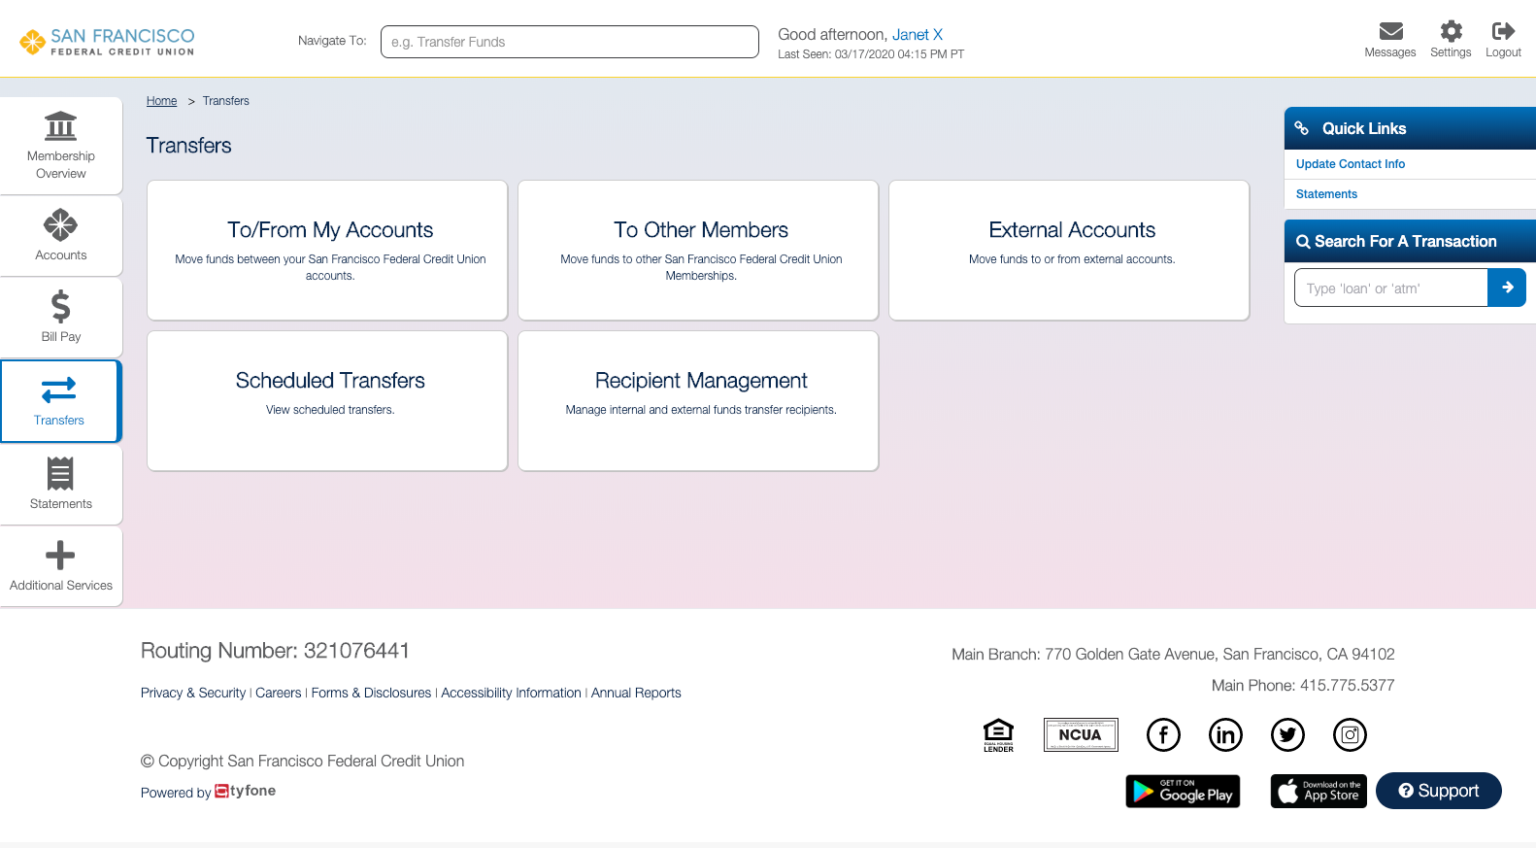1536x848 pixels.
Task: Click the Home breadcrumb
Action: coord(161,101)
